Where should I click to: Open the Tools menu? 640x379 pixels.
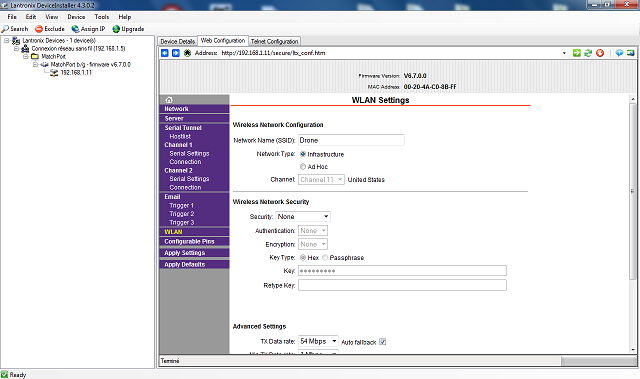pos(102,17)
